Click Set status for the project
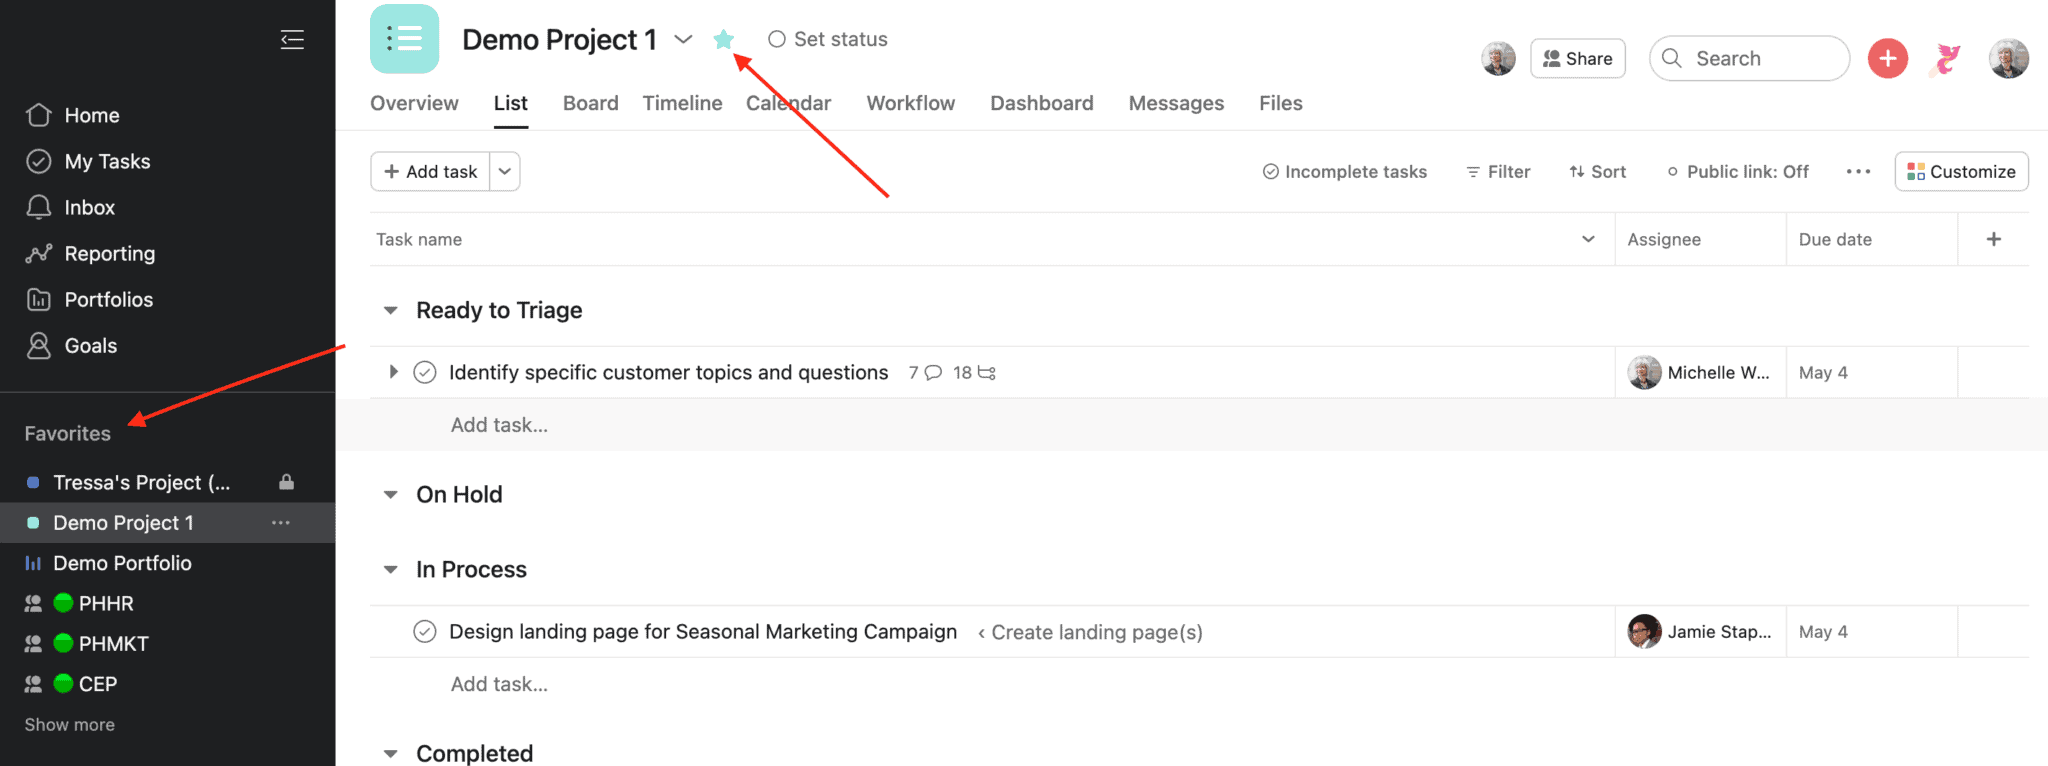This screenshot has height=766, width=2048. (x=828, y=39)
